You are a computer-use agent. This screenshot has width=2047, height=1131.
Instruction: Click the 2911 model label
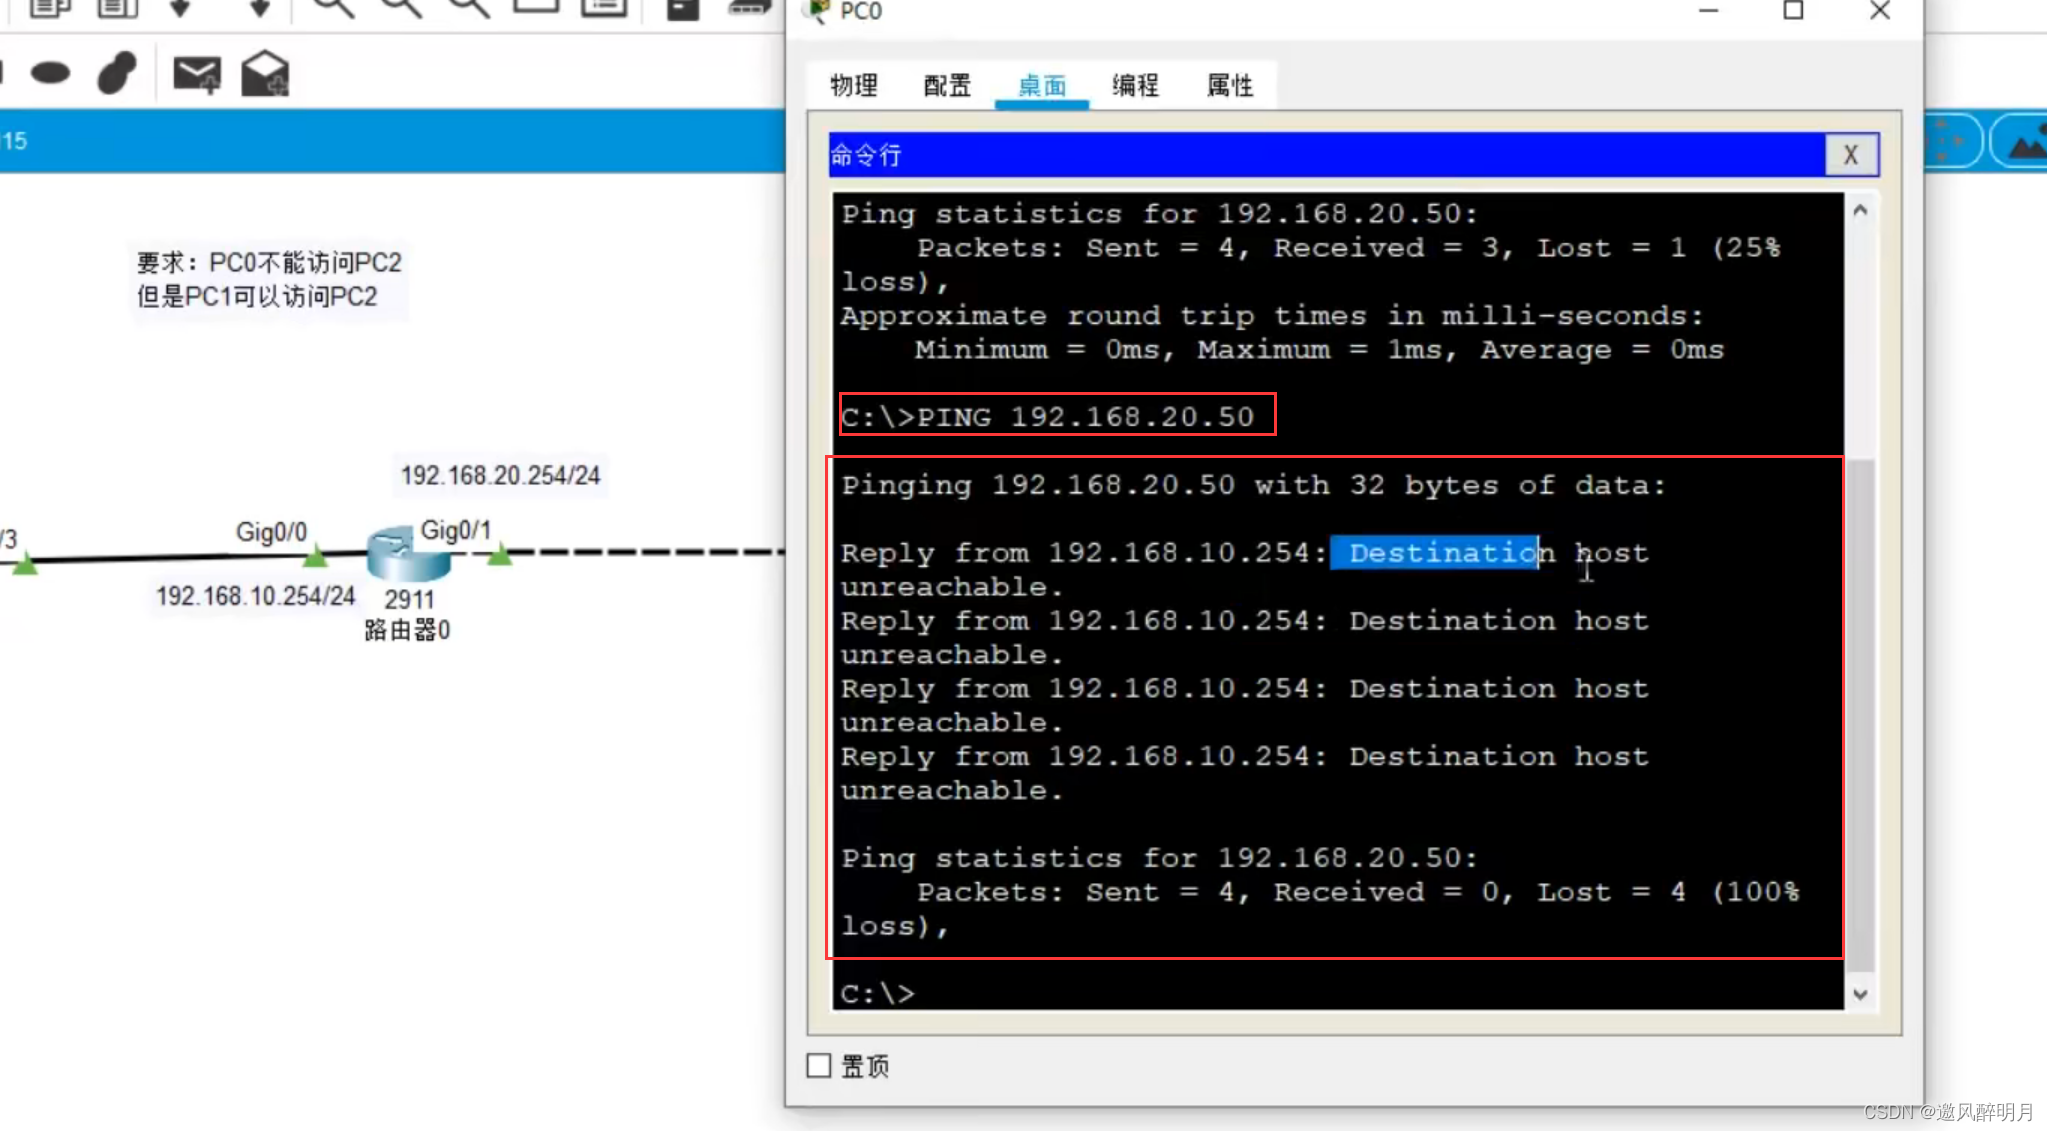[409, 600]
